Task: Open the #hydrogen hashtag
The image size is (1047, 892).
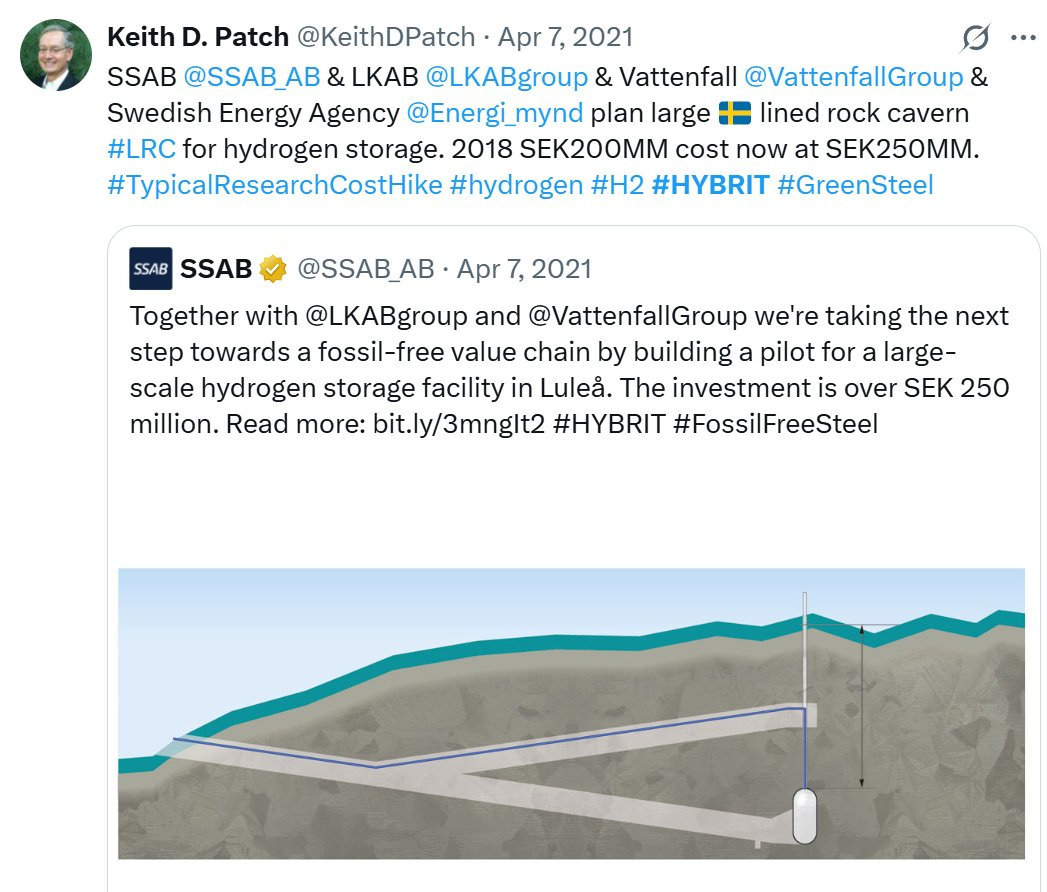Action: [x=516, y=185]
